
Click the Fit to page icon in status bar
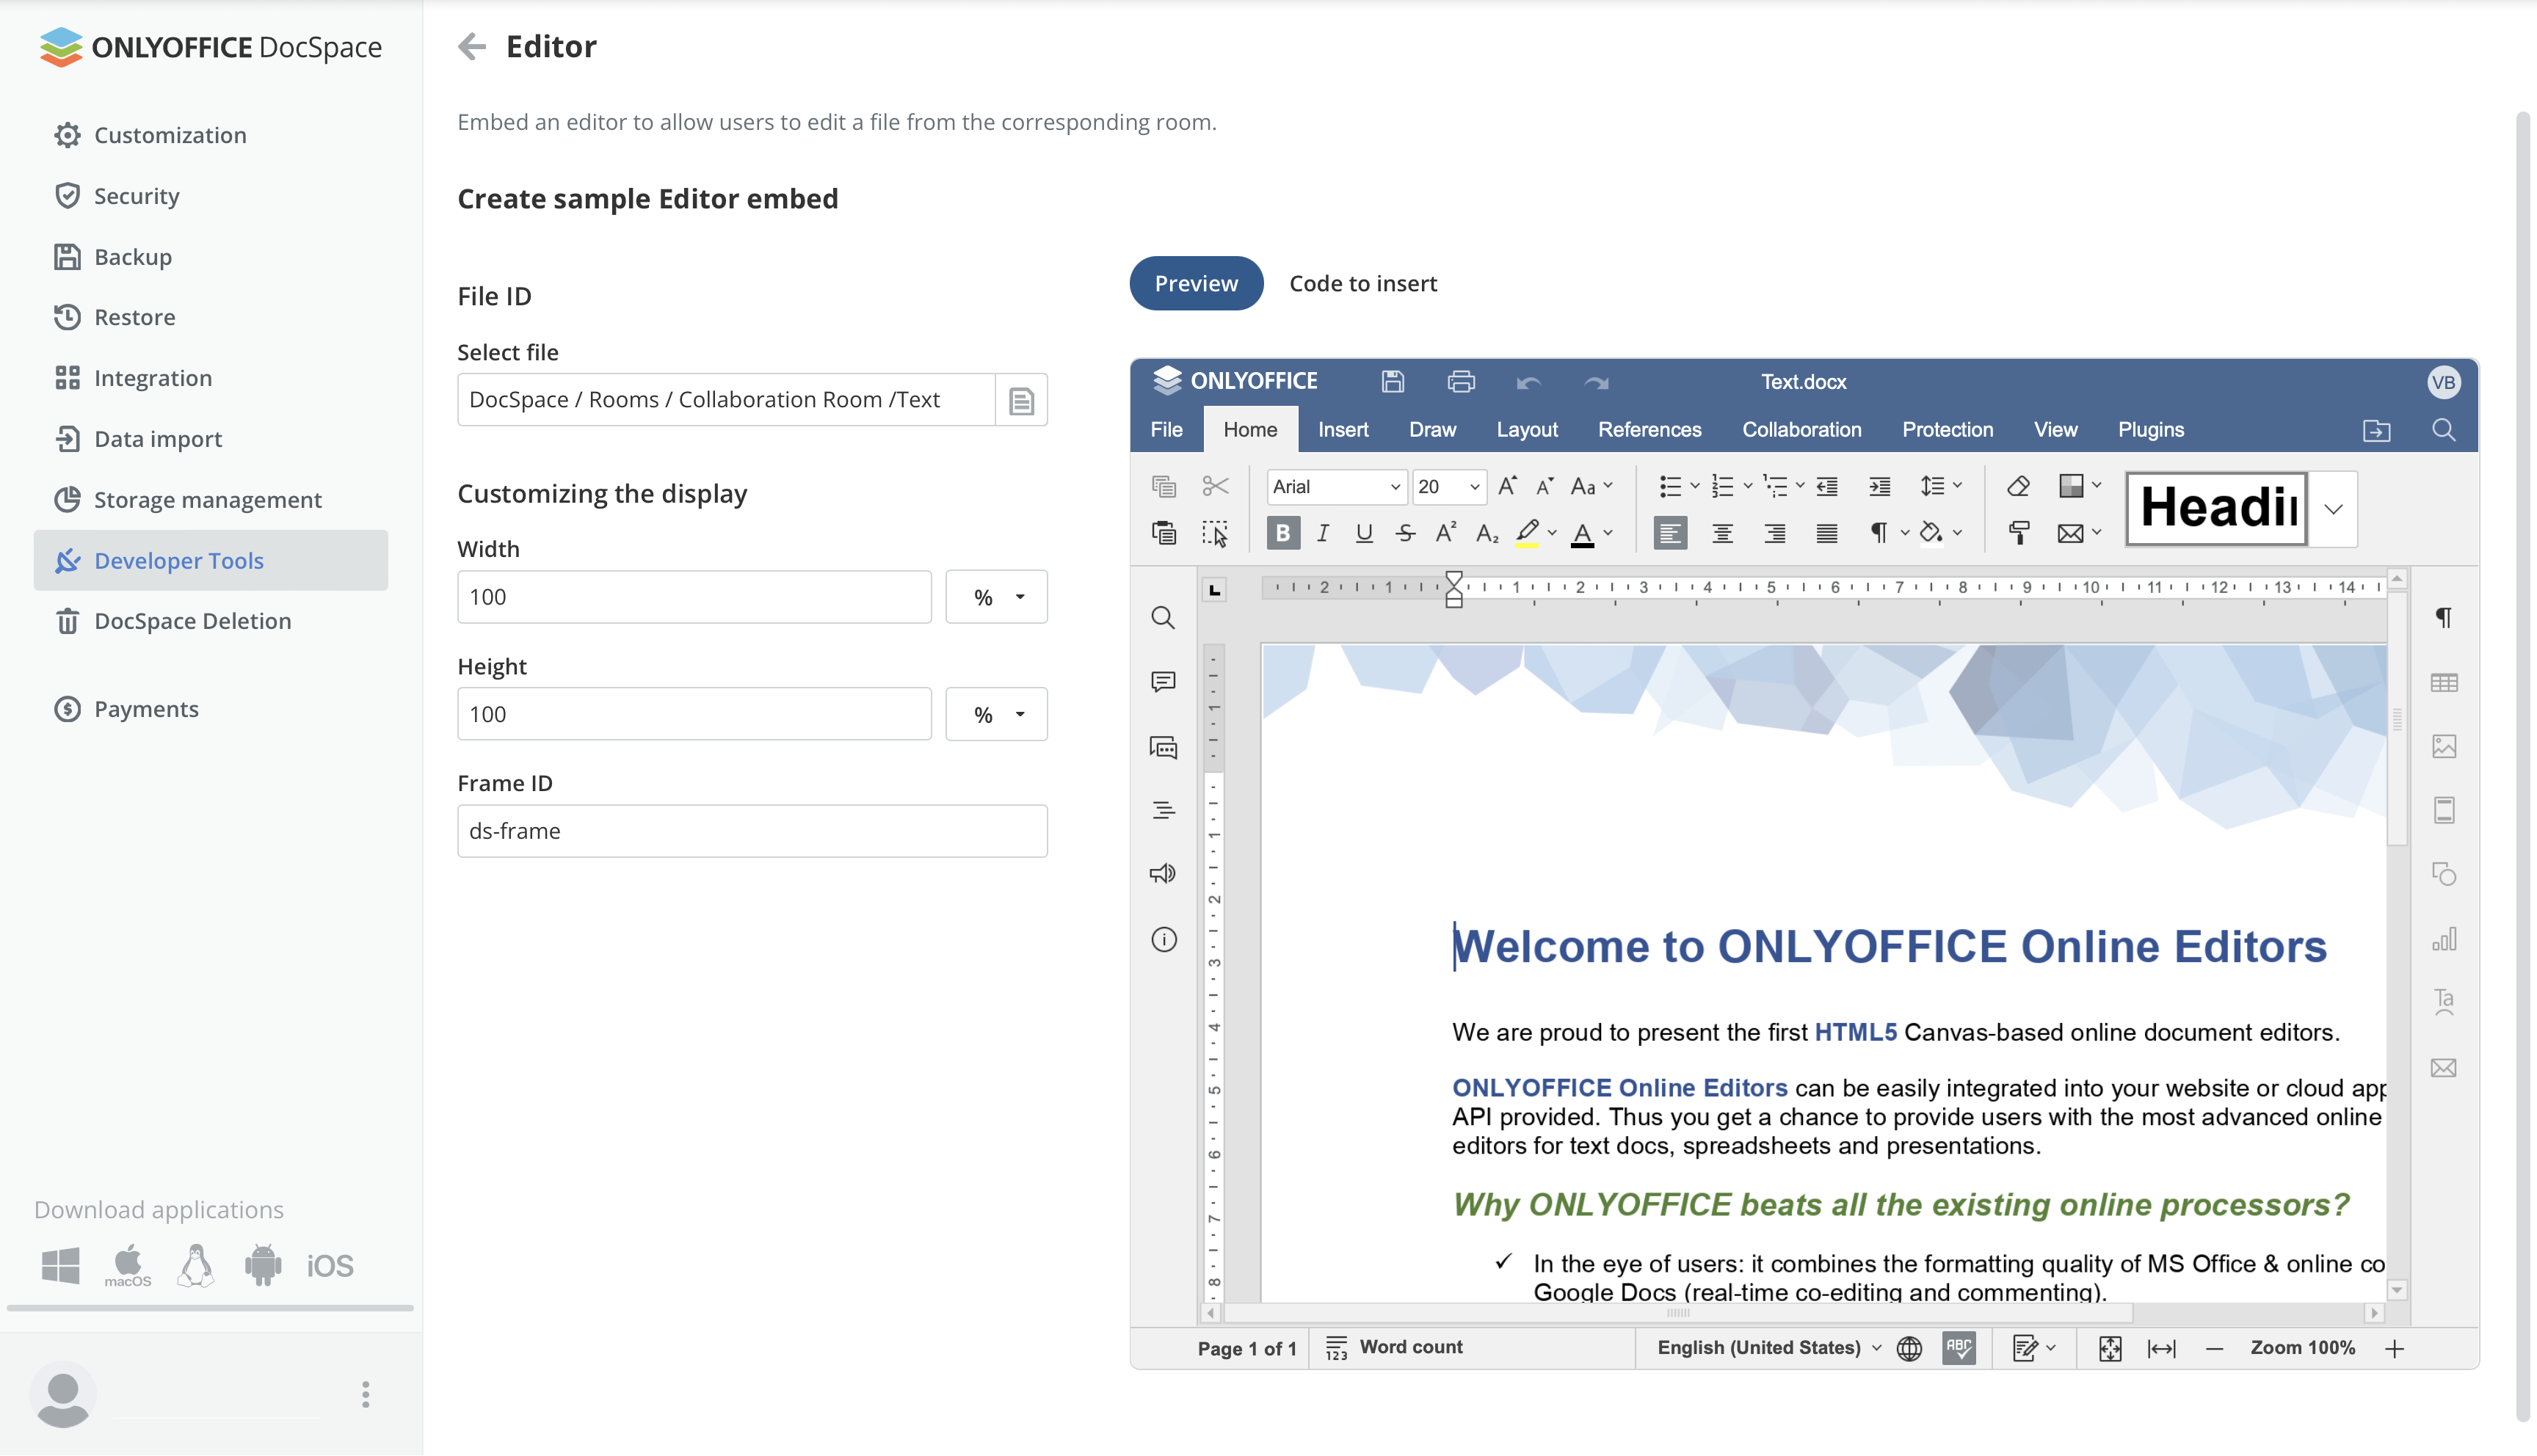(x=2109, y=1348)
